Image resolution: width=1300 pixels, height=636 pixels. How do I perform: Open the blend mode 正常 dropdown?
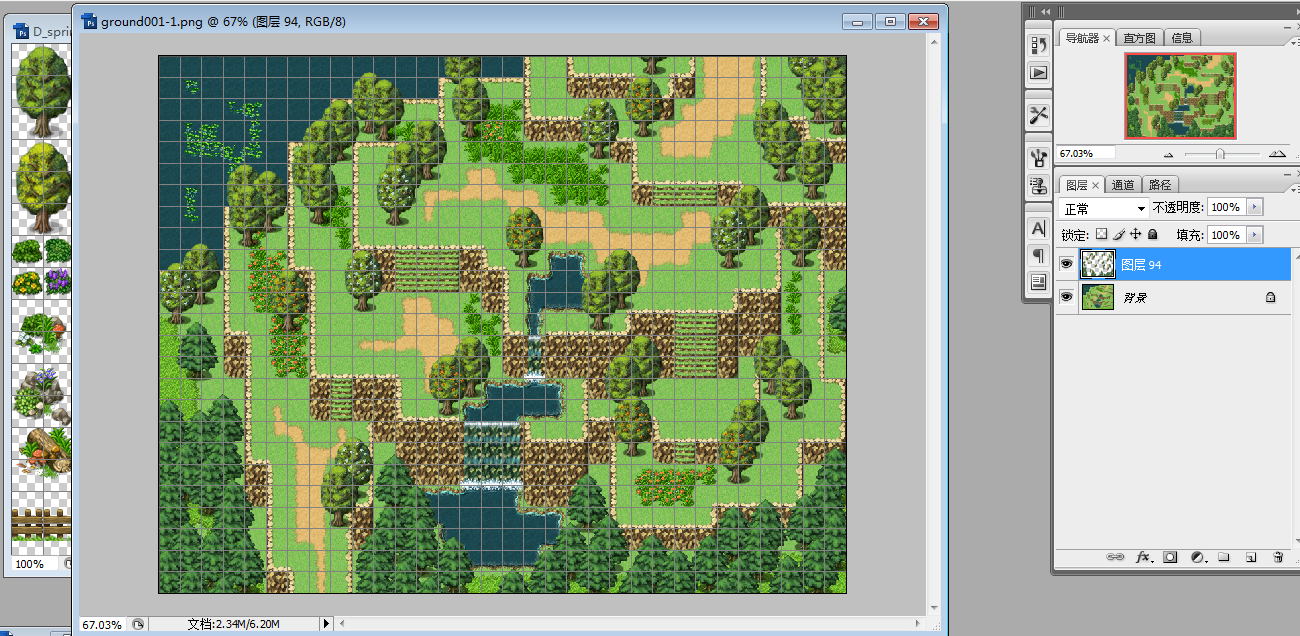coord(1104,208)
